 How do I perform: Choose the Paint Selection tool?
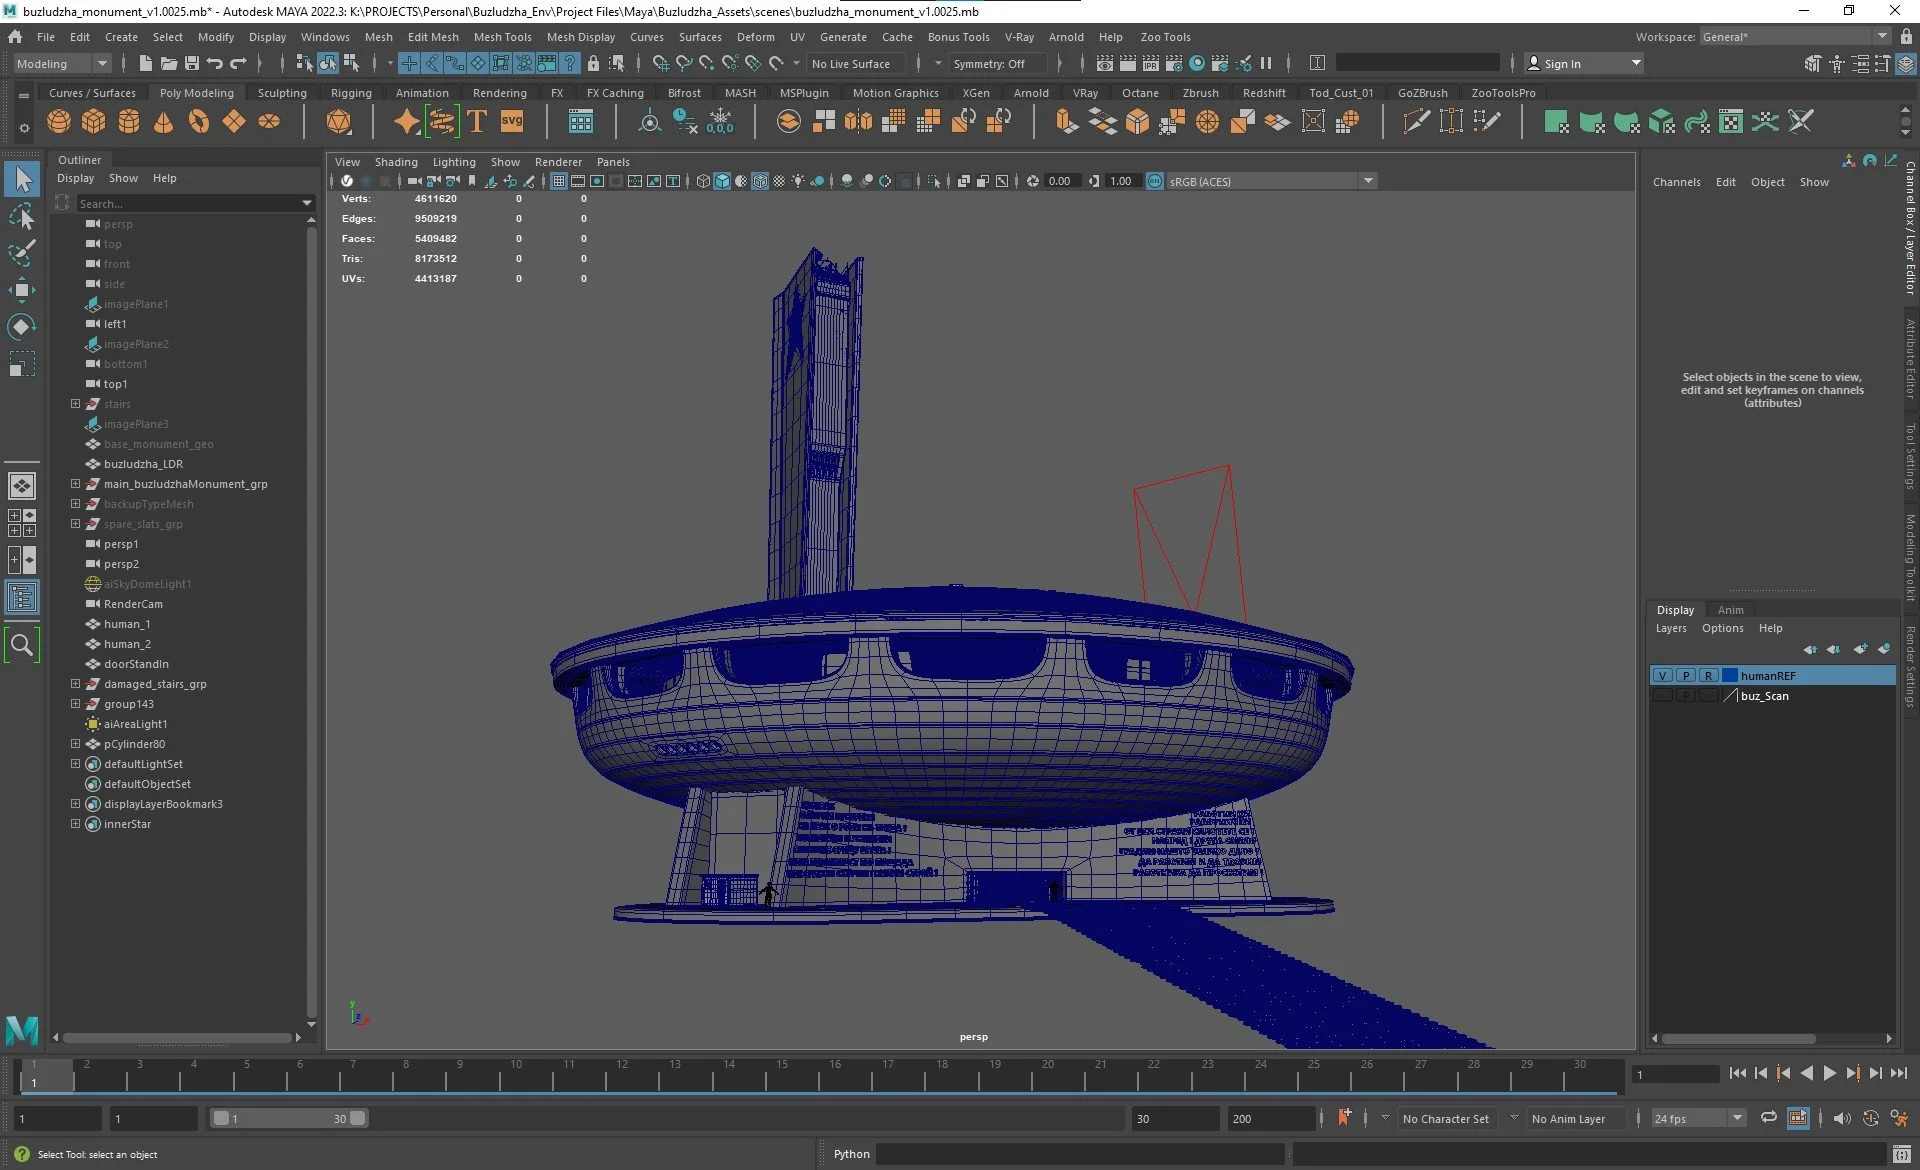click(21, 252)
